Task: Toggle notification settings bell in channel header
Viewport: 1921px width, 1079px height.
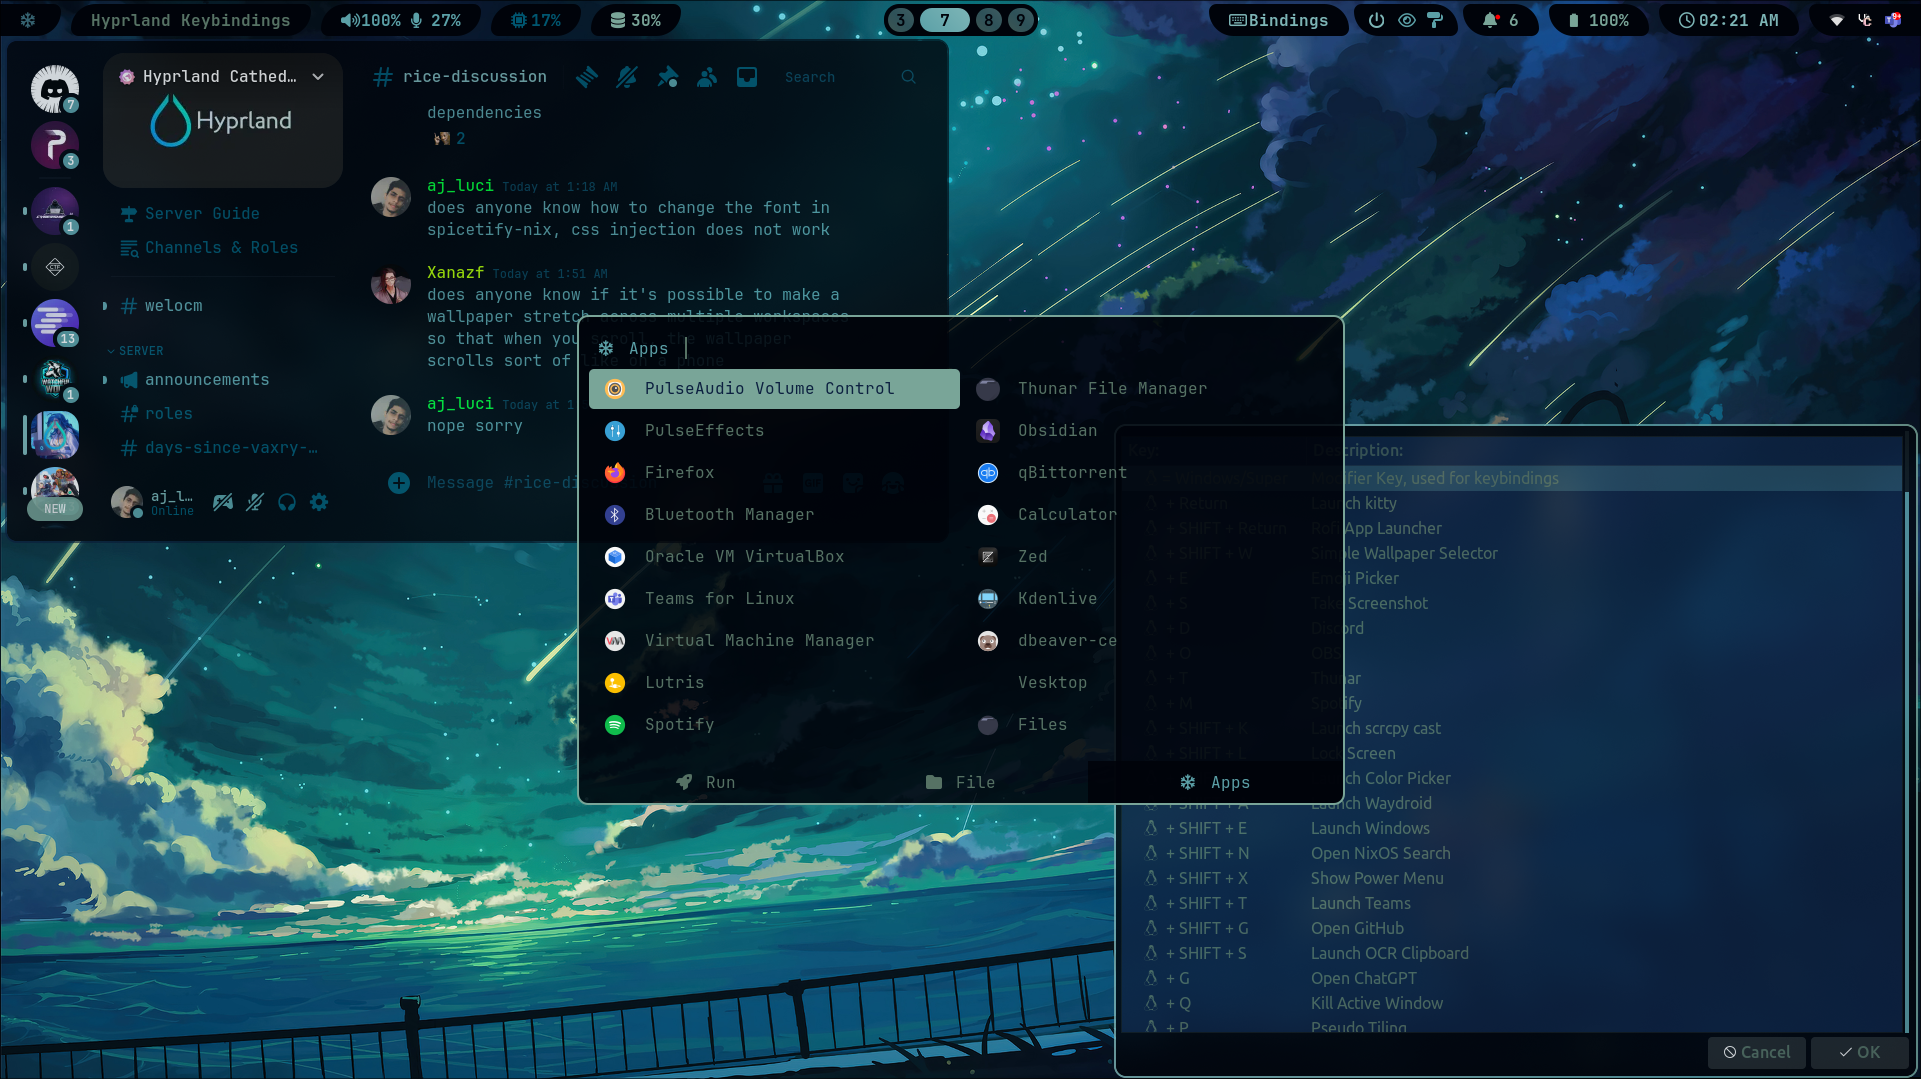Action: point(627,77)
